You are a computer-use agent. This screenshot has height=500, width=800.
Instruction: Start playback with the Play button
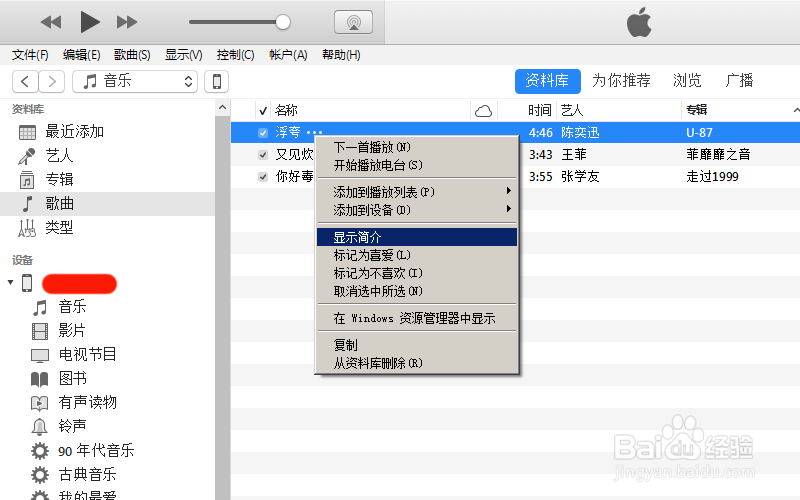coord(90,22)
